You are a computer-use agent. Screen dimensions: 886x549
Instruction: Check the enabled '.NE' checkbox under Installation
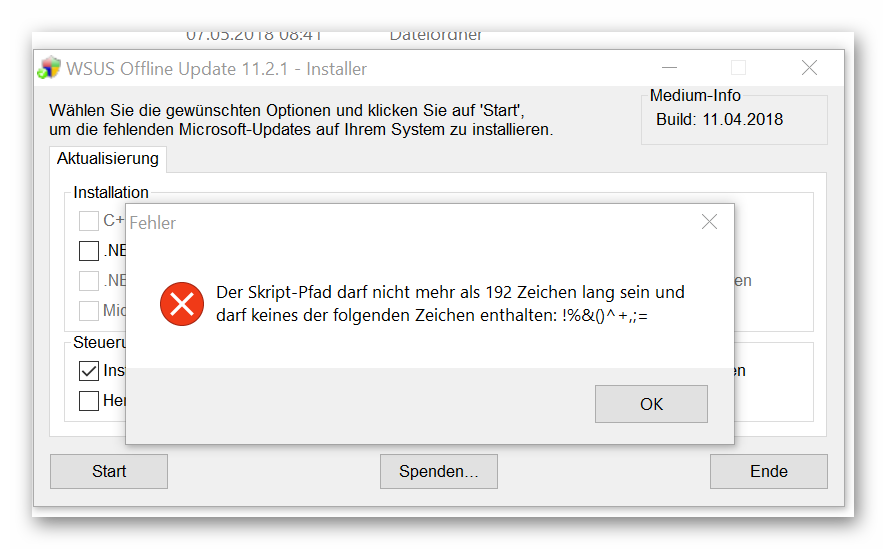[x=89, y=251]
